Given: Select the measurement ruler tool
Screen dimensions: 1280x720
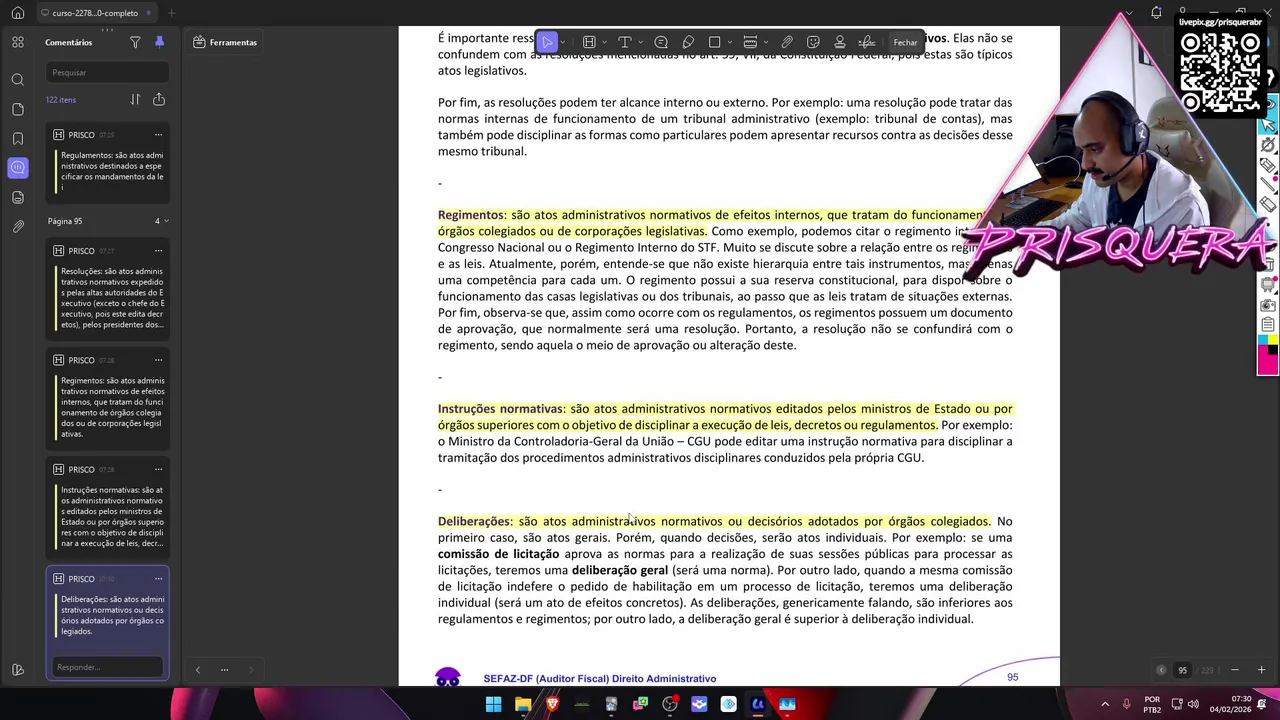Looking at the screenshot, I should click(x=750, y=42).
